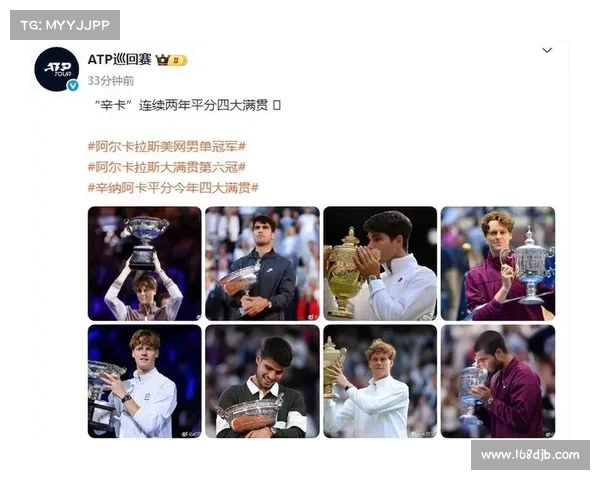
Task: Open photo of player in white raising golden cup
Action: tap(380, 381)
